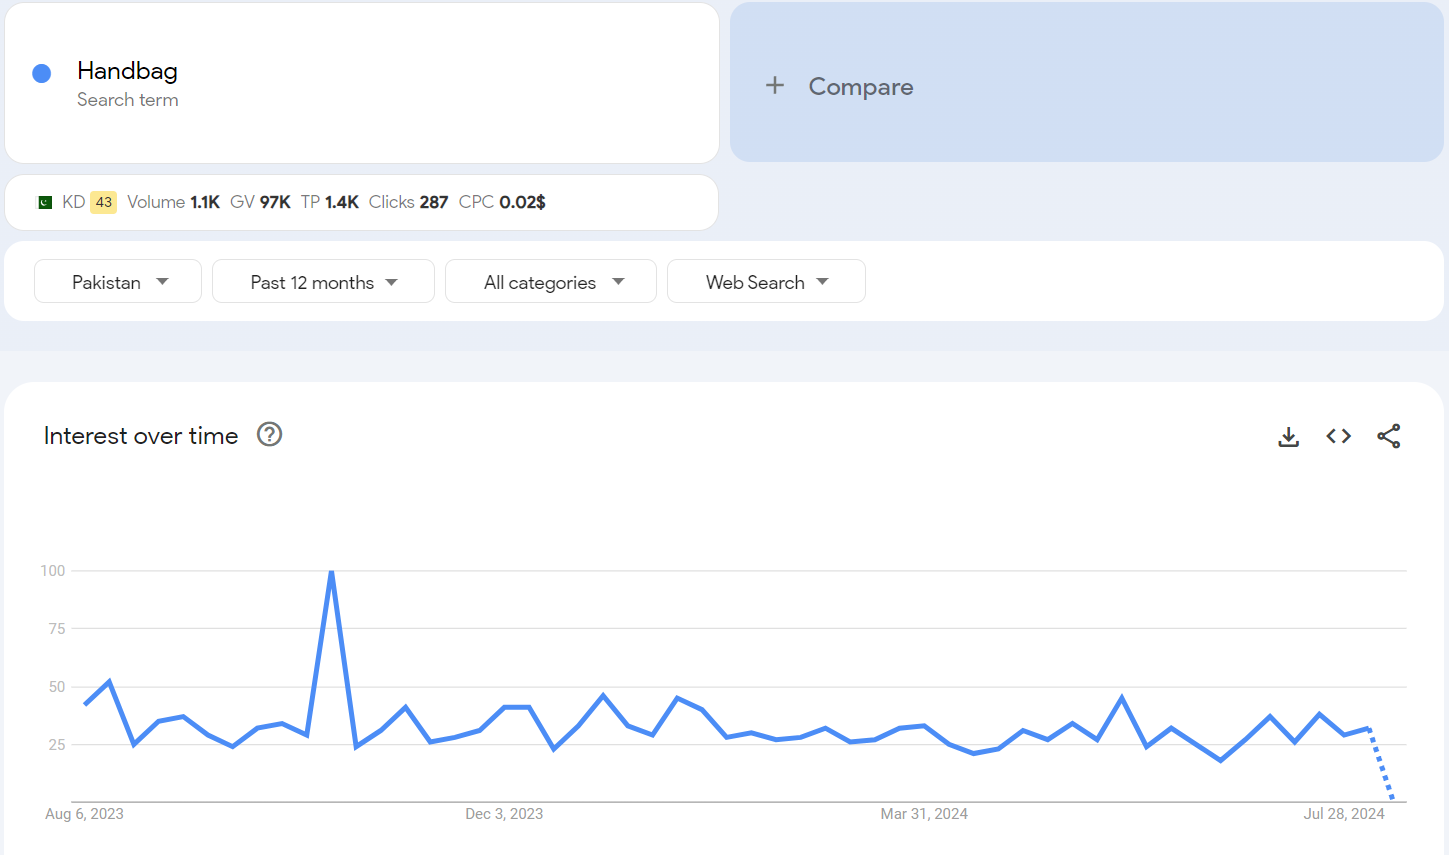Expand the Past 12 months dropdown
The image size is (1449, 855).
click(x=323, y=282)
